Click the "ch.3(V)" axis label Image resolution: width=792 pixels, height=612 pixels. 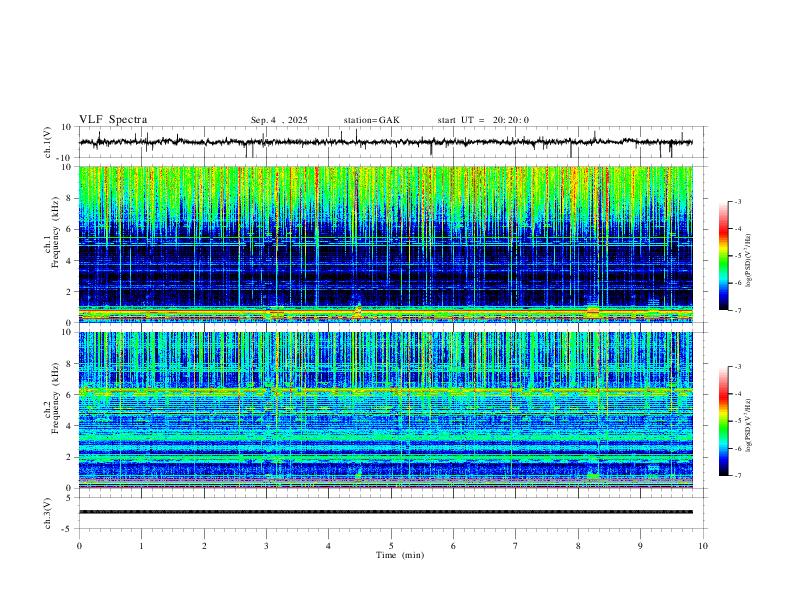[48, 513]
